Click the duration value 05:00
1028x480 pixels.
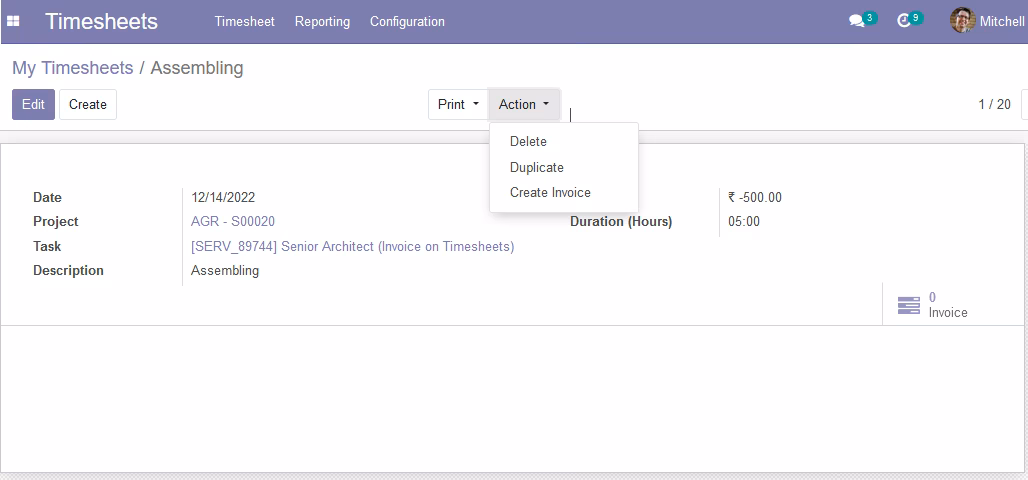(x=744, y=222)
